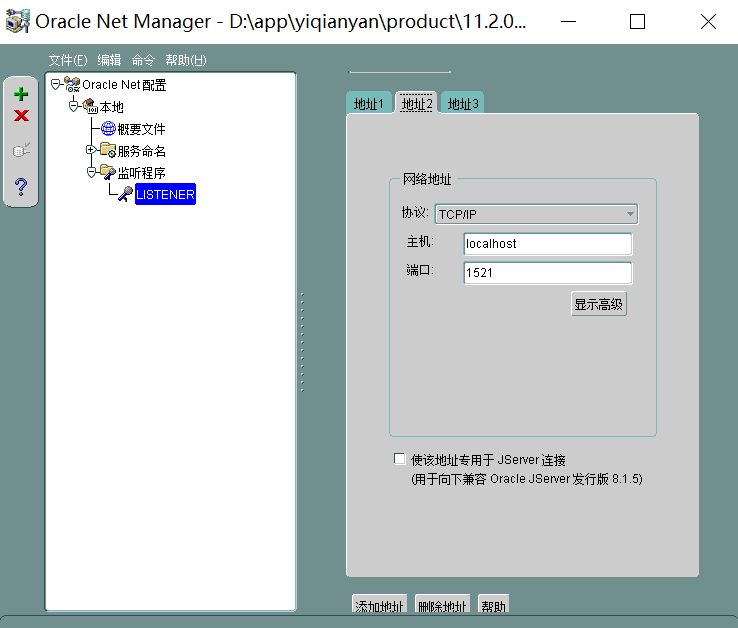This screenshot has width=738, height=628.
Task: Select the 监听程序 tree item label
Action: (141, 173)
